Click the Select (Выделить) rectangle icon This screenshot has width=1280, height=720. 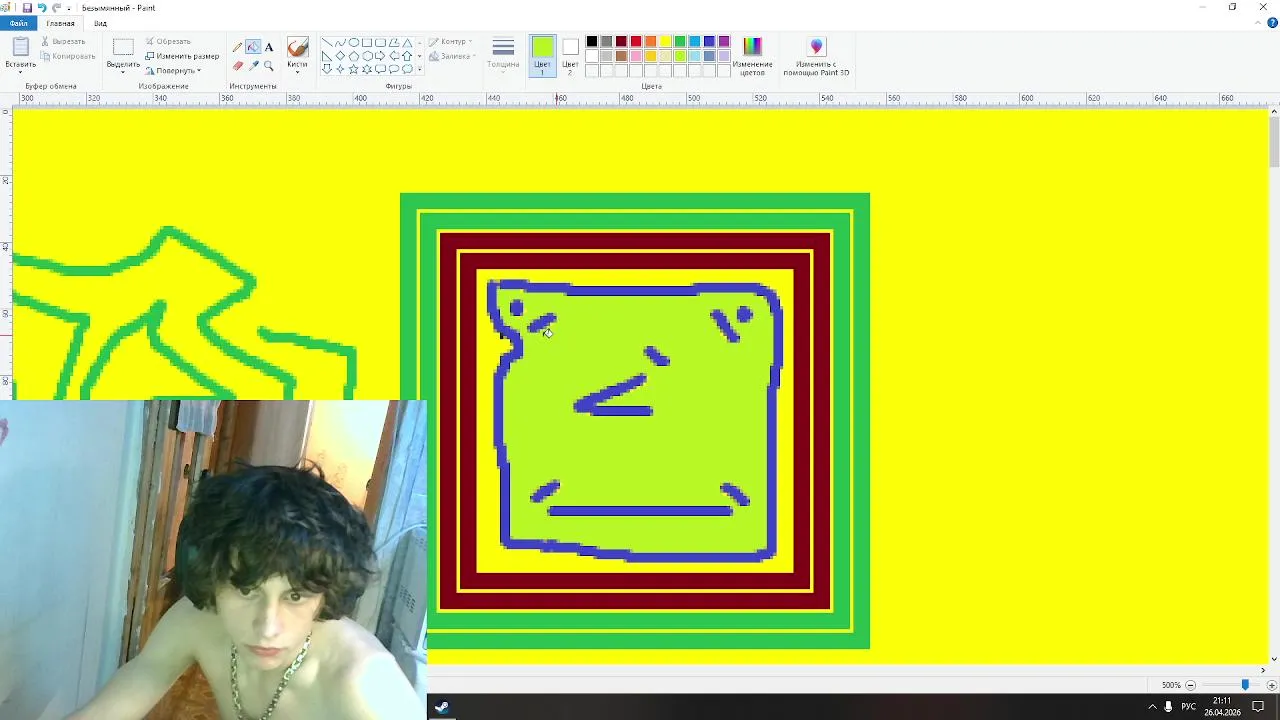(123, 47)
